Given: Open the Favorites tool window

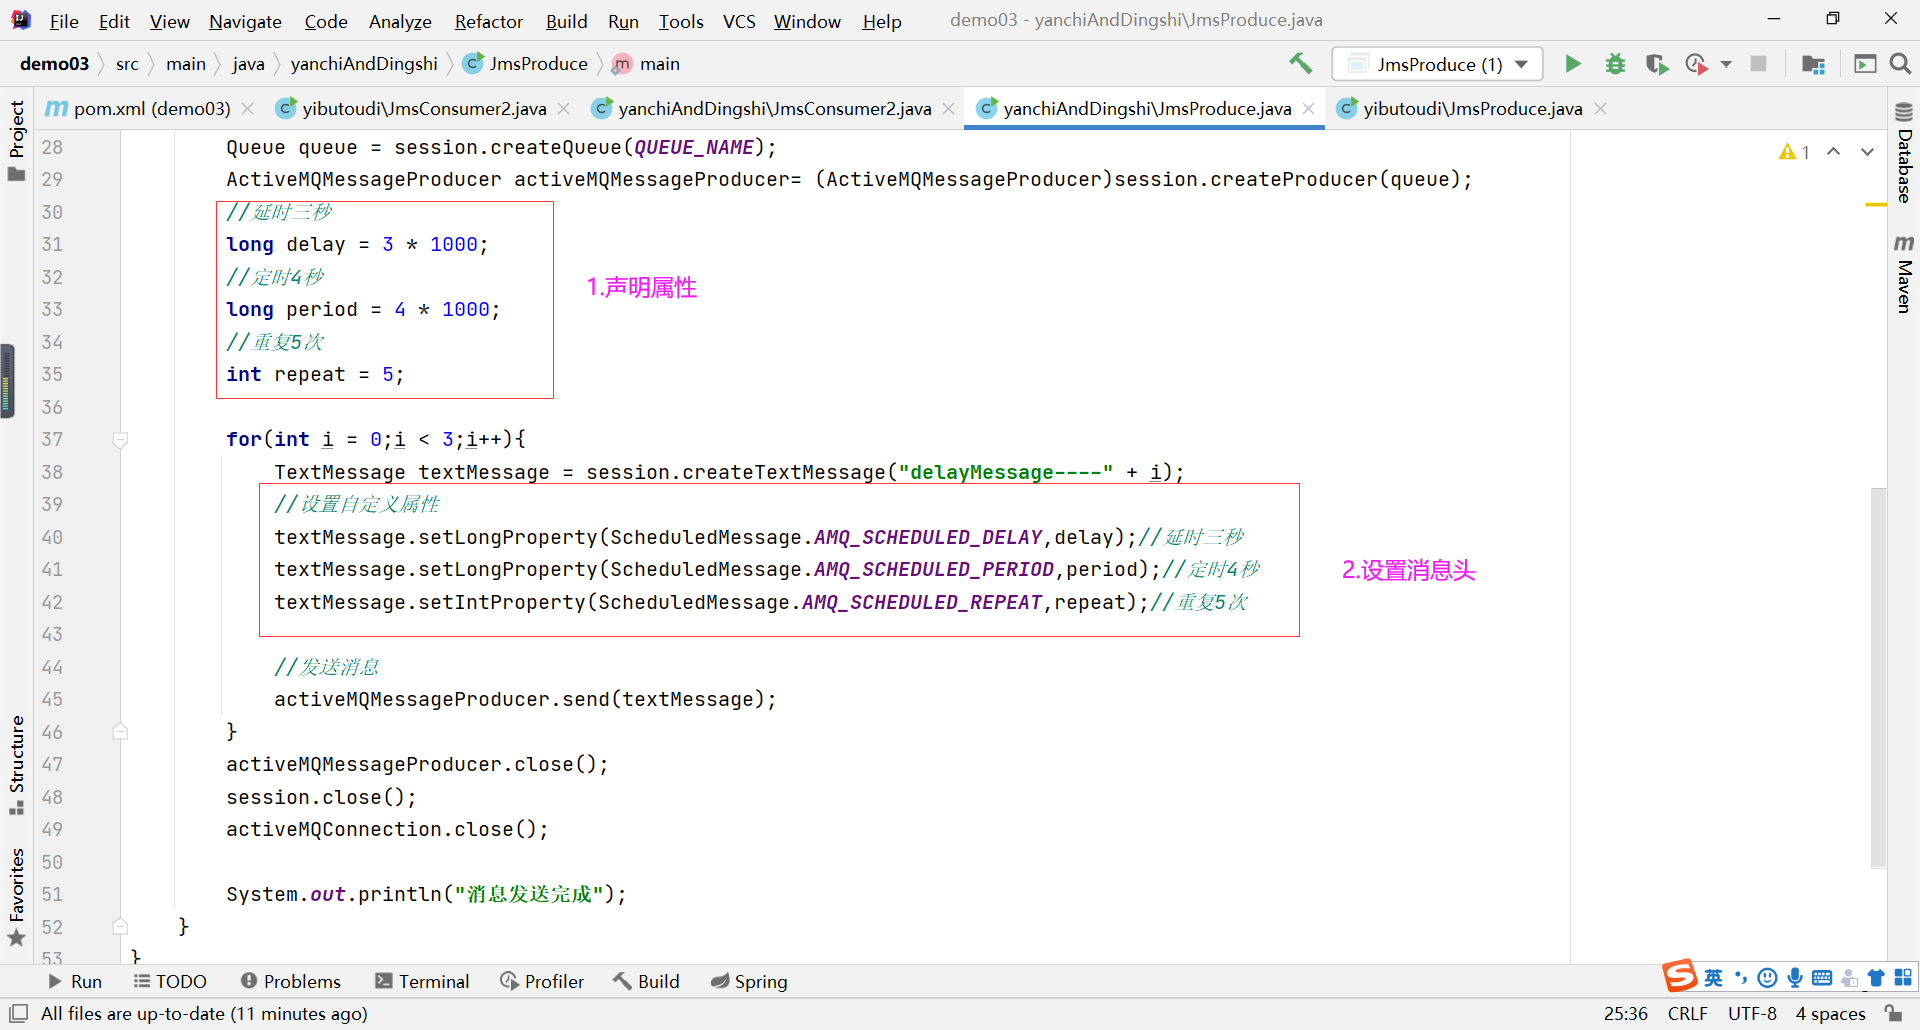Looking at the screenshot, I should (16, 897).
